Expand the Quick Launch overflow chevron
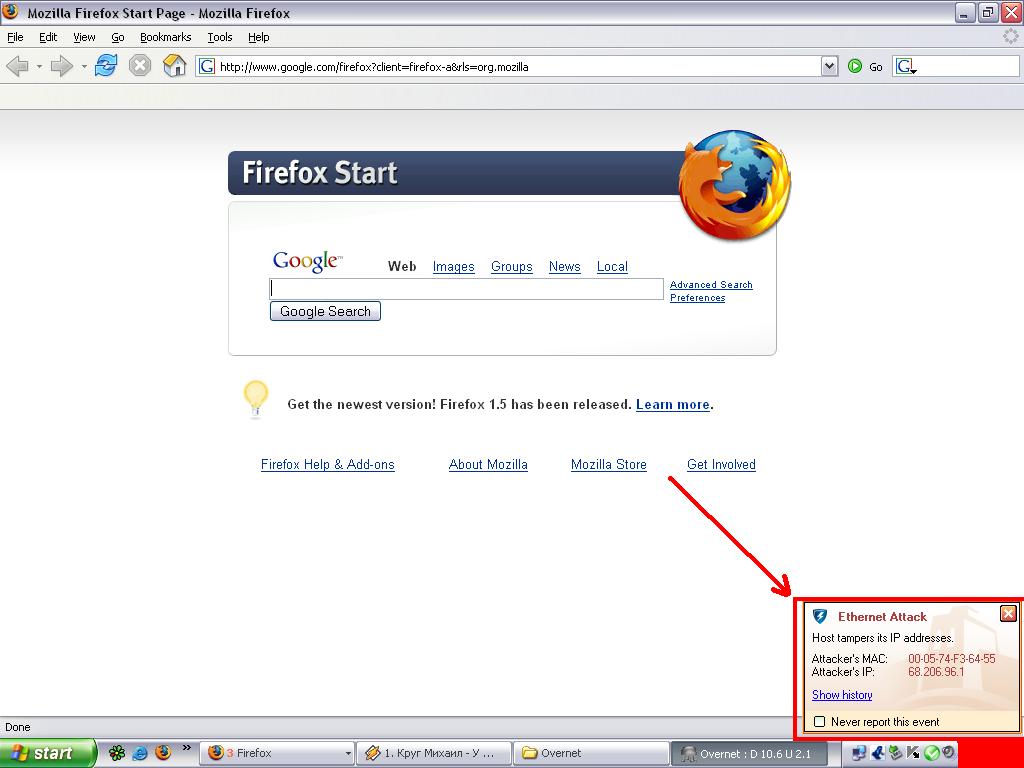1024x768 pixels. coord(187,748)
